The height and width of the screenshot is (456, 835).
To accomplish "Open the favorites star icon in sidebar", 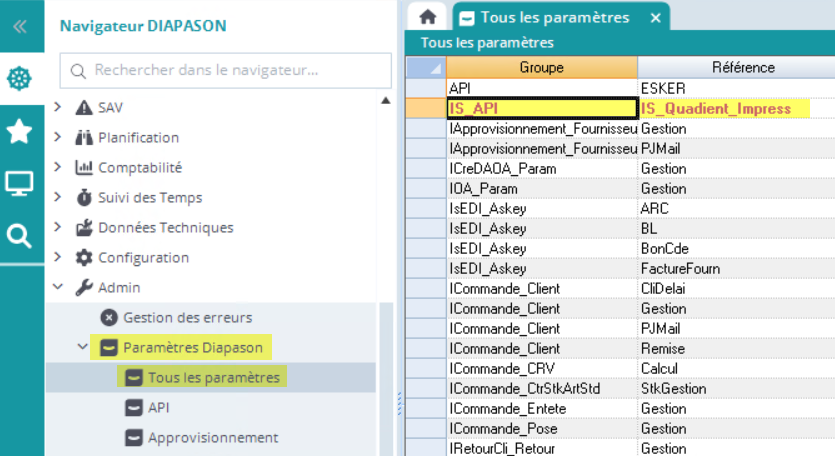I will pos(19,131).
